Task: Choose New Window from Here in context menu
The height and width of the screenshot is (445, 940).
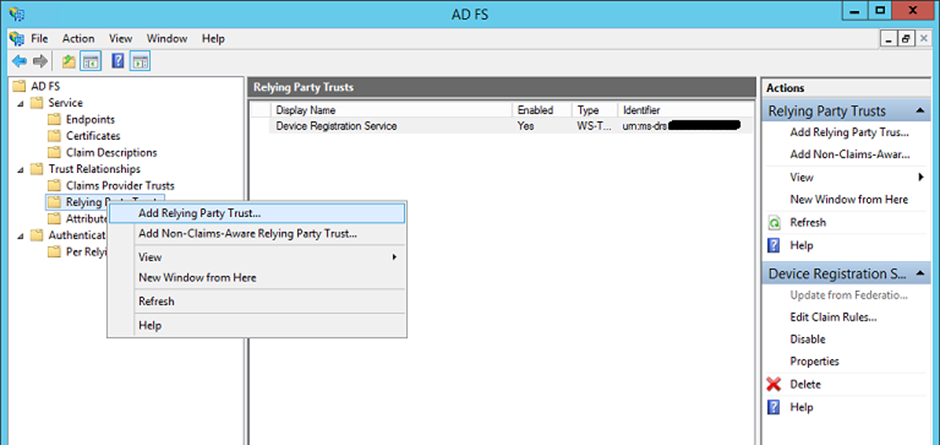Action: click(257, 278)
